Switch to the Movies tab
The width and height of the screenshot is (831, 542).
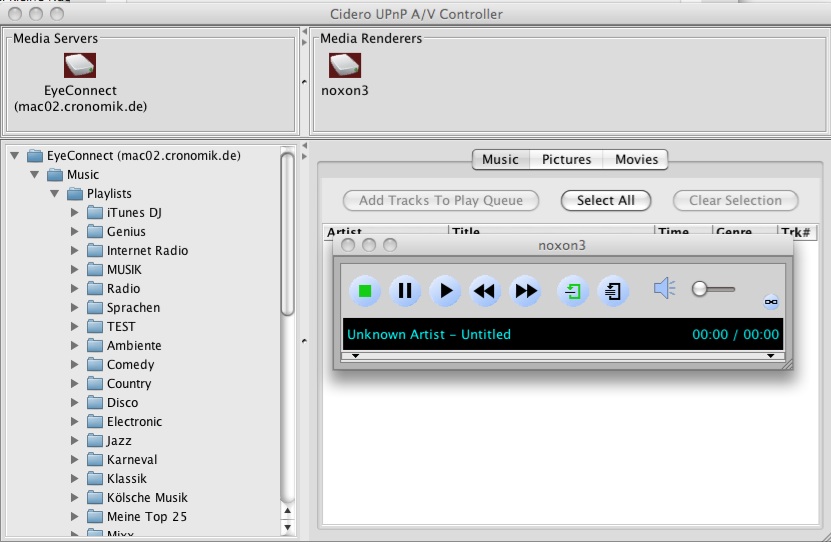pyautogui.click(x=636, y=159)
